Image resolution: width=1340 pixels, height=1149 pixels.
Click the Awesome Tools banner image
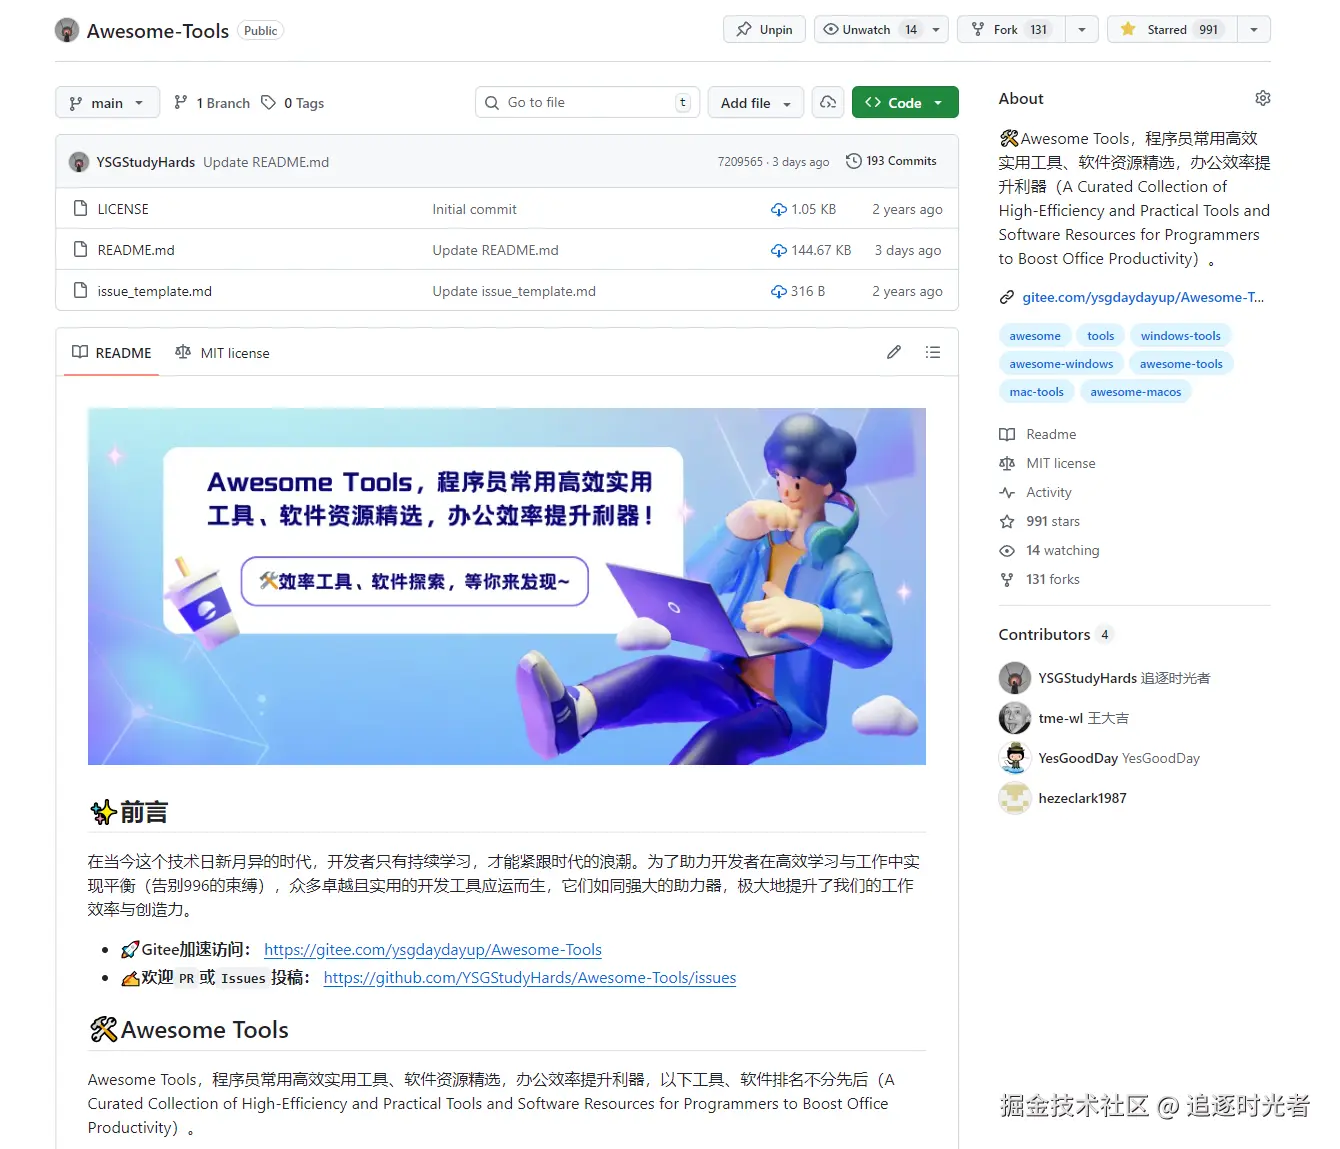[x=507, y=586]
